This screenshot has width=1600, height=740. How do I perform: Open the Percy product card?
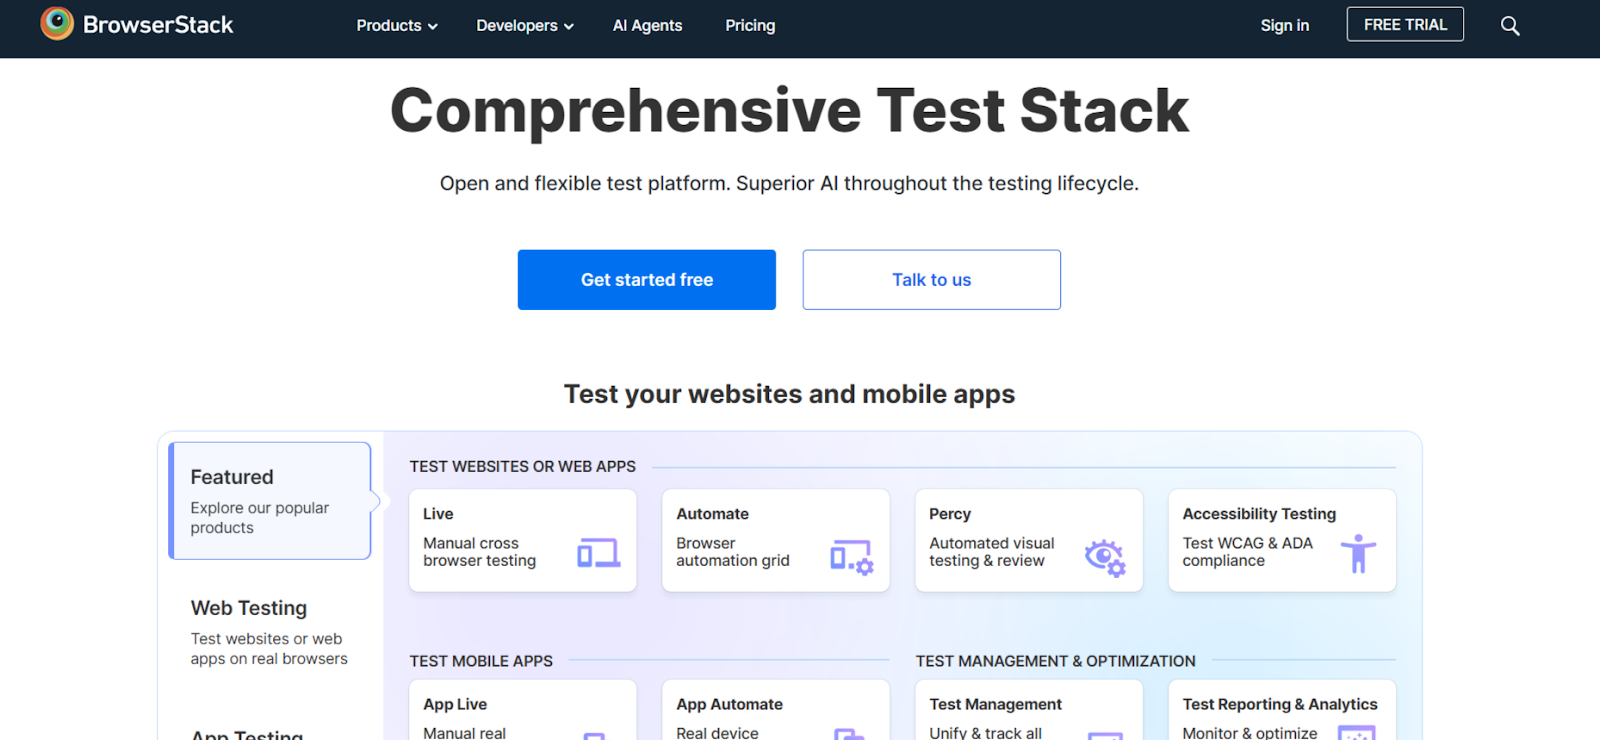pyautogui.click(x=1029, y=540)
